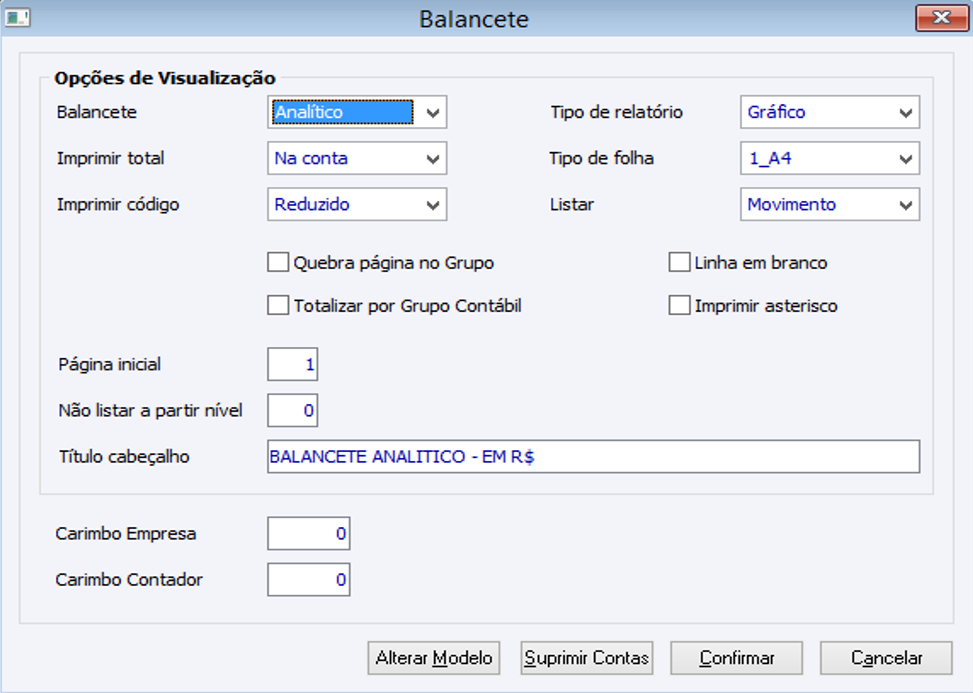Edit the Título cabeçalho text field
Viewport: 973px width, 693px height.
click(x=592, y=457)
